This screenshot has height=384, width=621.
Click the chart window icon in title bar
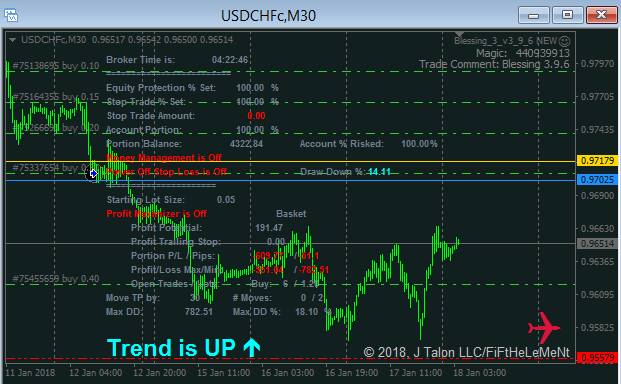click(x=11, y=15)
